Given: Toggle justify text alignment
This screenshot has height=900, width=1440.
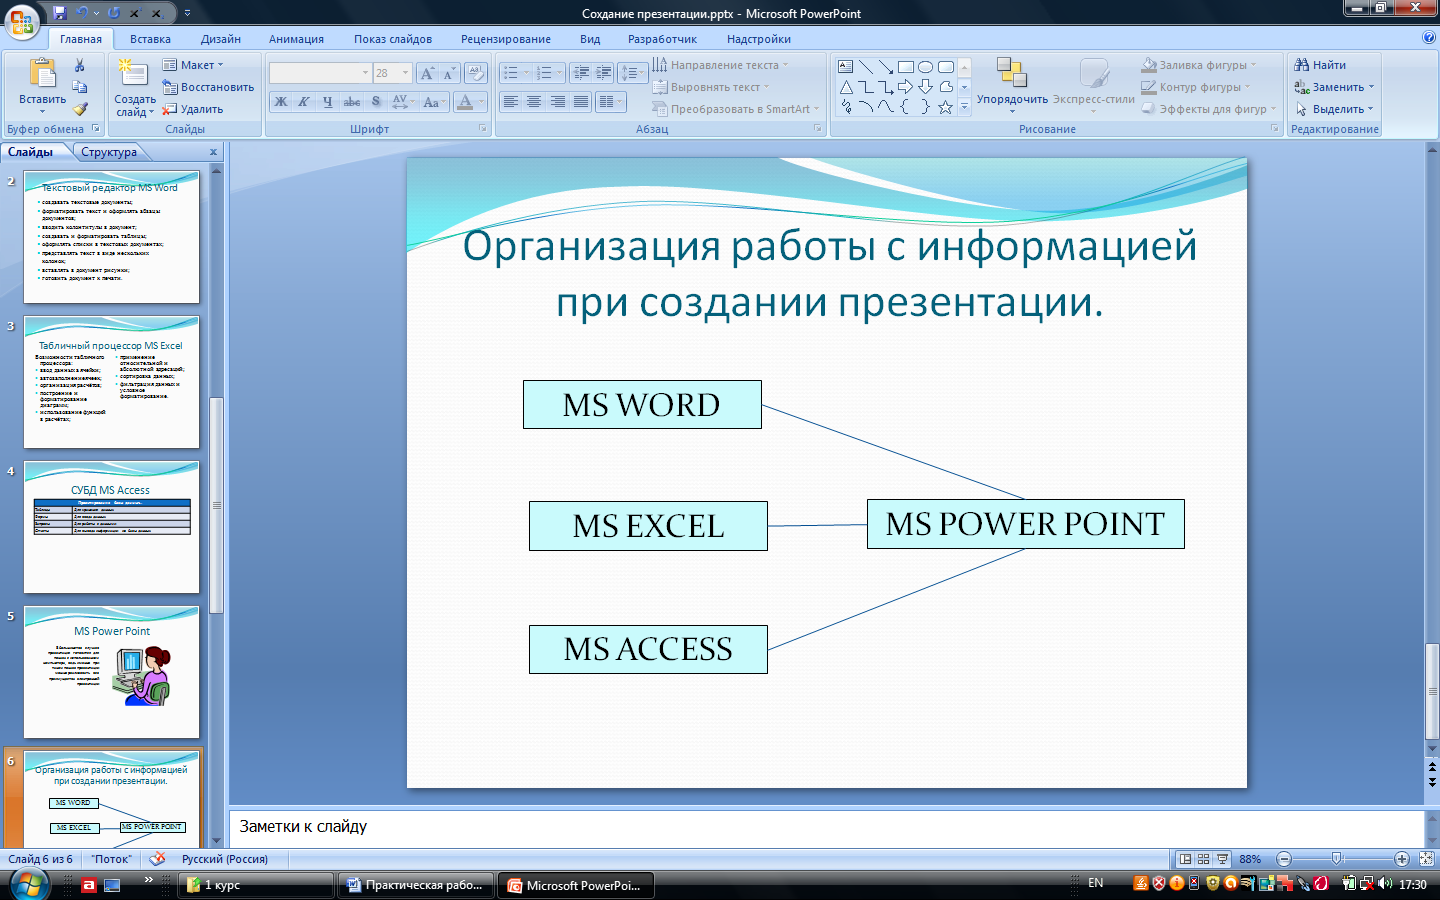Looking at the screenshot, I should pos(581,102).
